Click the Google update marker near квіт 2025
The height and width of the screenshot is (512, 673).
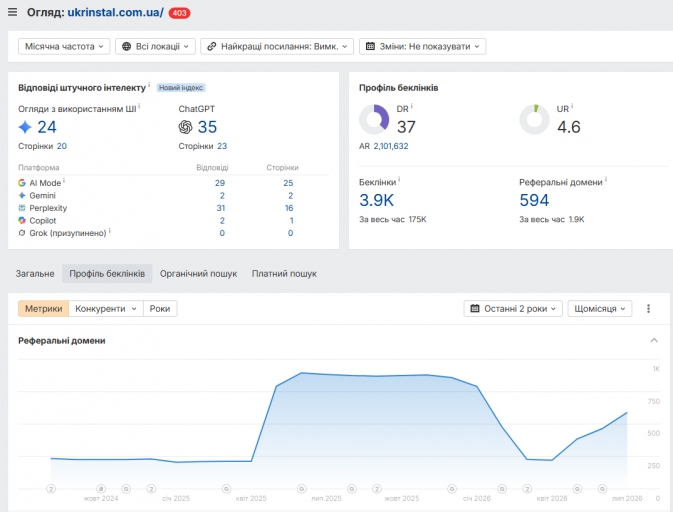226,488
